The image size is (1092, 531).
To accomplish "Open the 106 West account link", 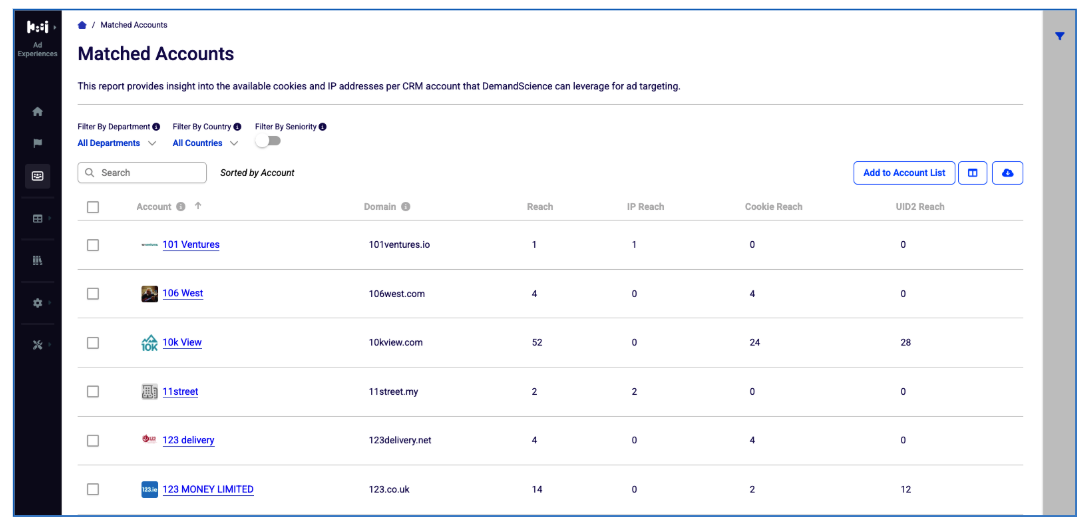I will pyautogui.click(x=182, y=293).
